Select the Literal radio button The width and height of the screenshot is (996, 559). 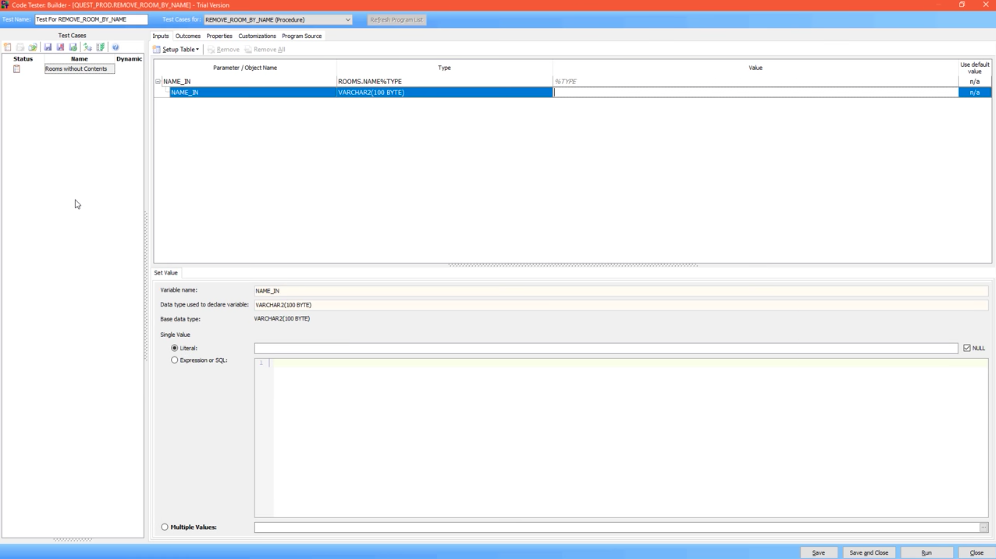pos(175,348)
